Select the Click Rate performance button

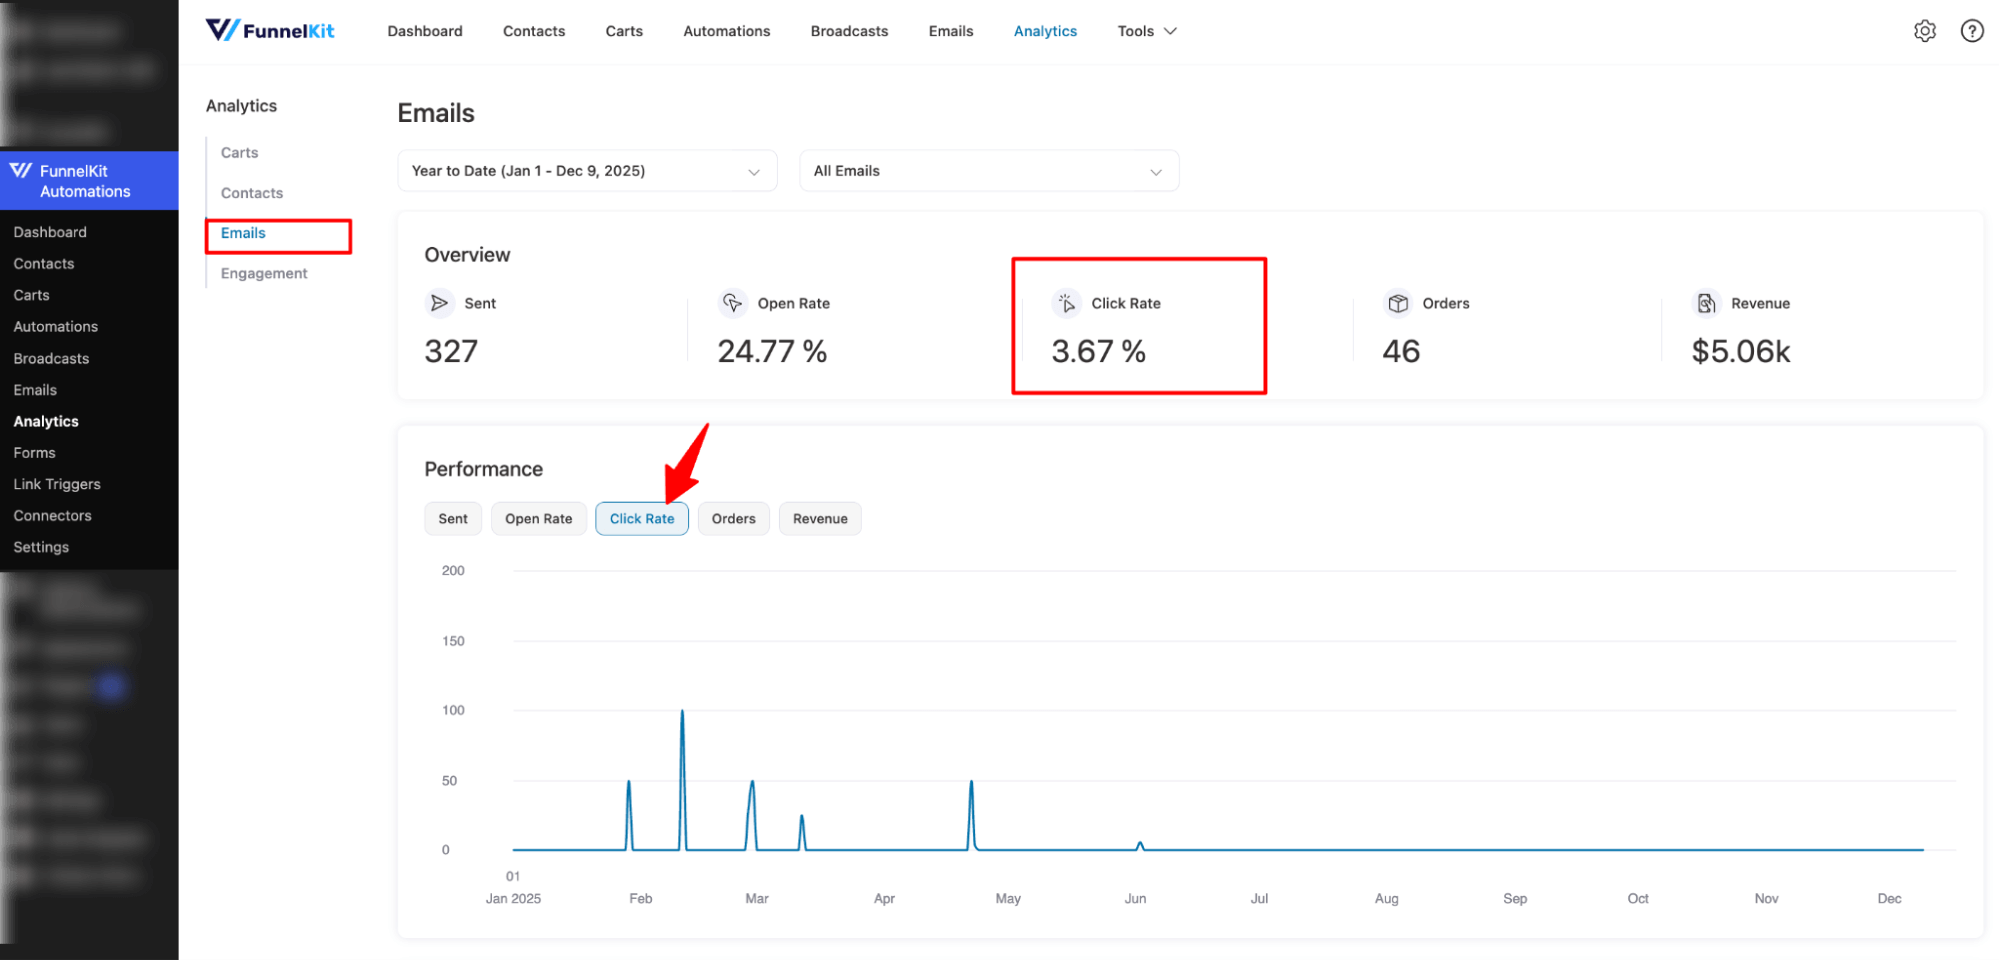(x=642, y=518)
